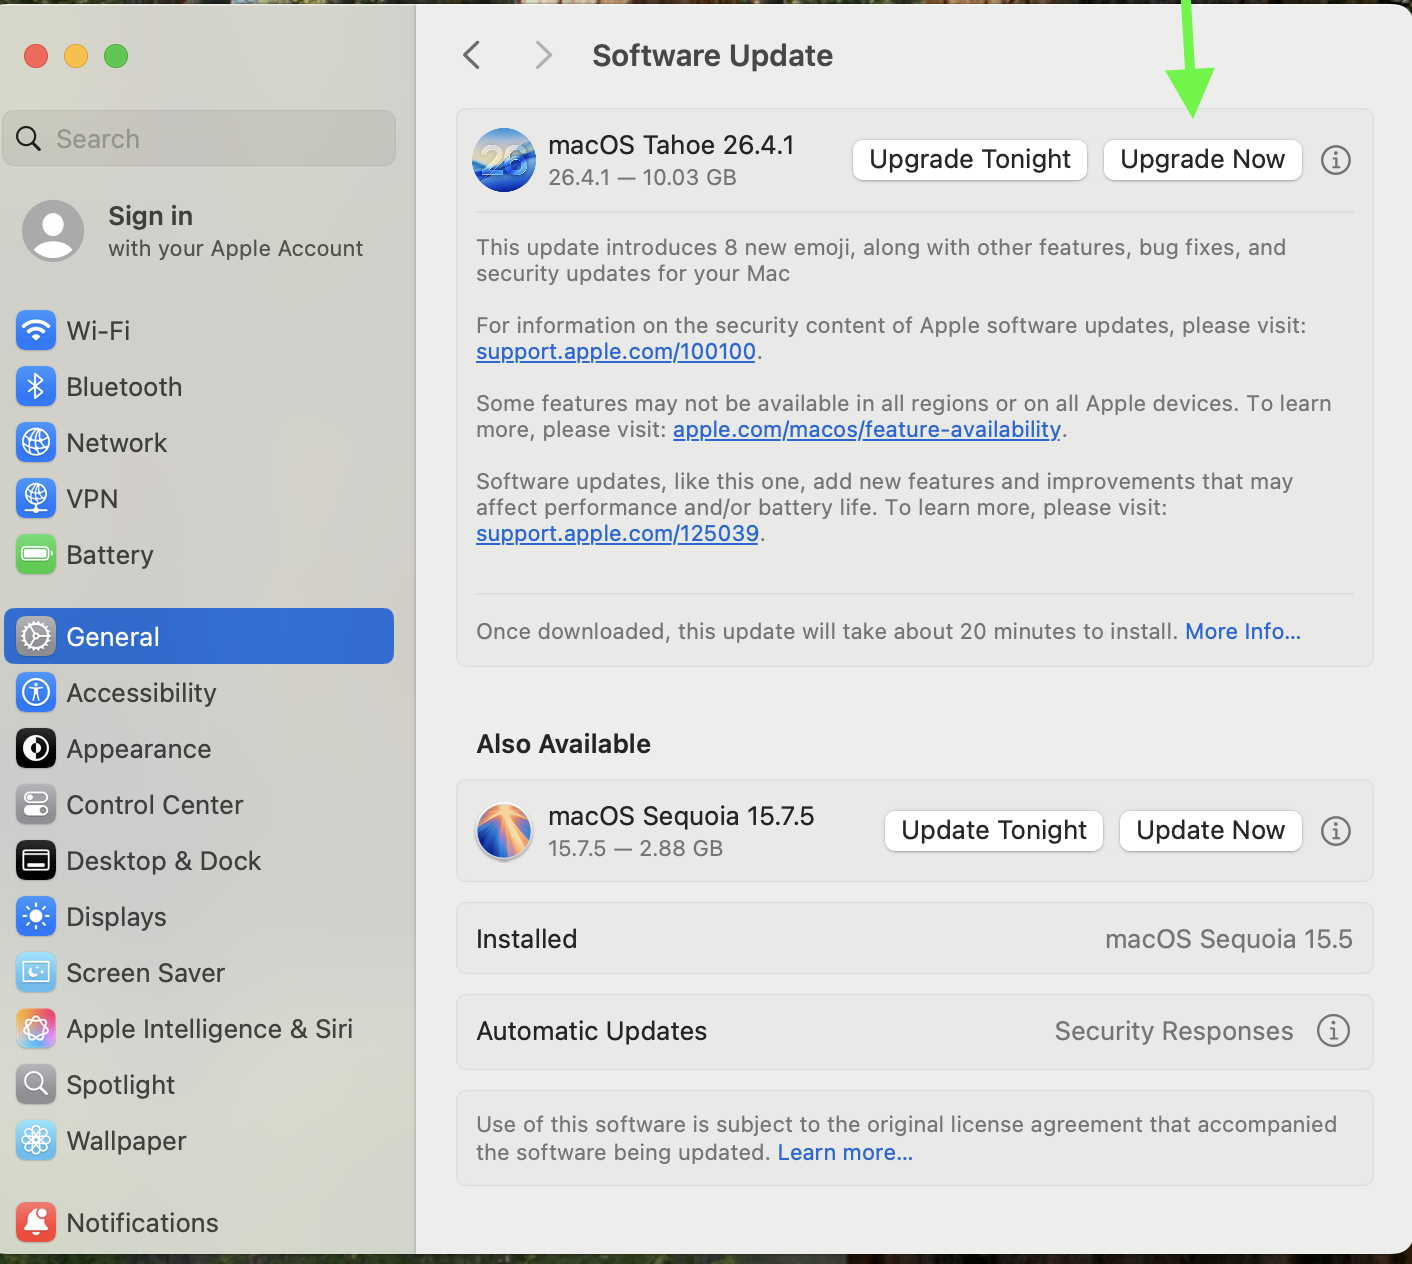Viewport: 1412px width, 1264px height.
Task: Click the Notifications bell icon
Action: click(x=36, y=1222)
